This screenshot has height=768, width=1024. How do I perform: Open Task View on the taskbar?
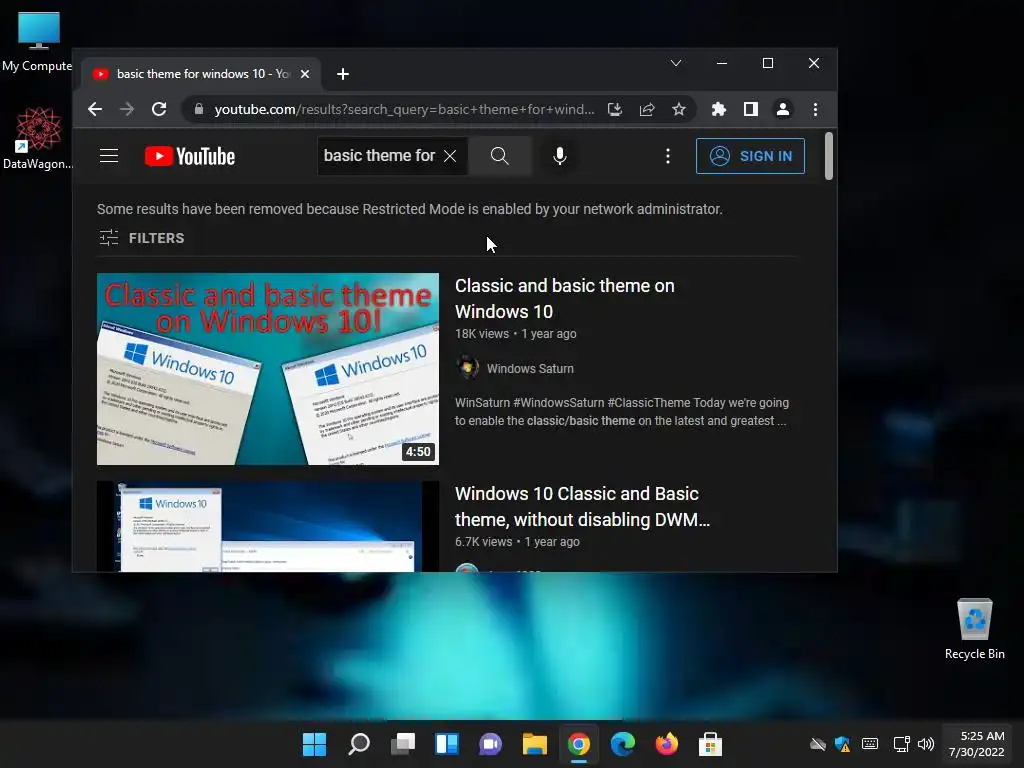tap(403, 744)
